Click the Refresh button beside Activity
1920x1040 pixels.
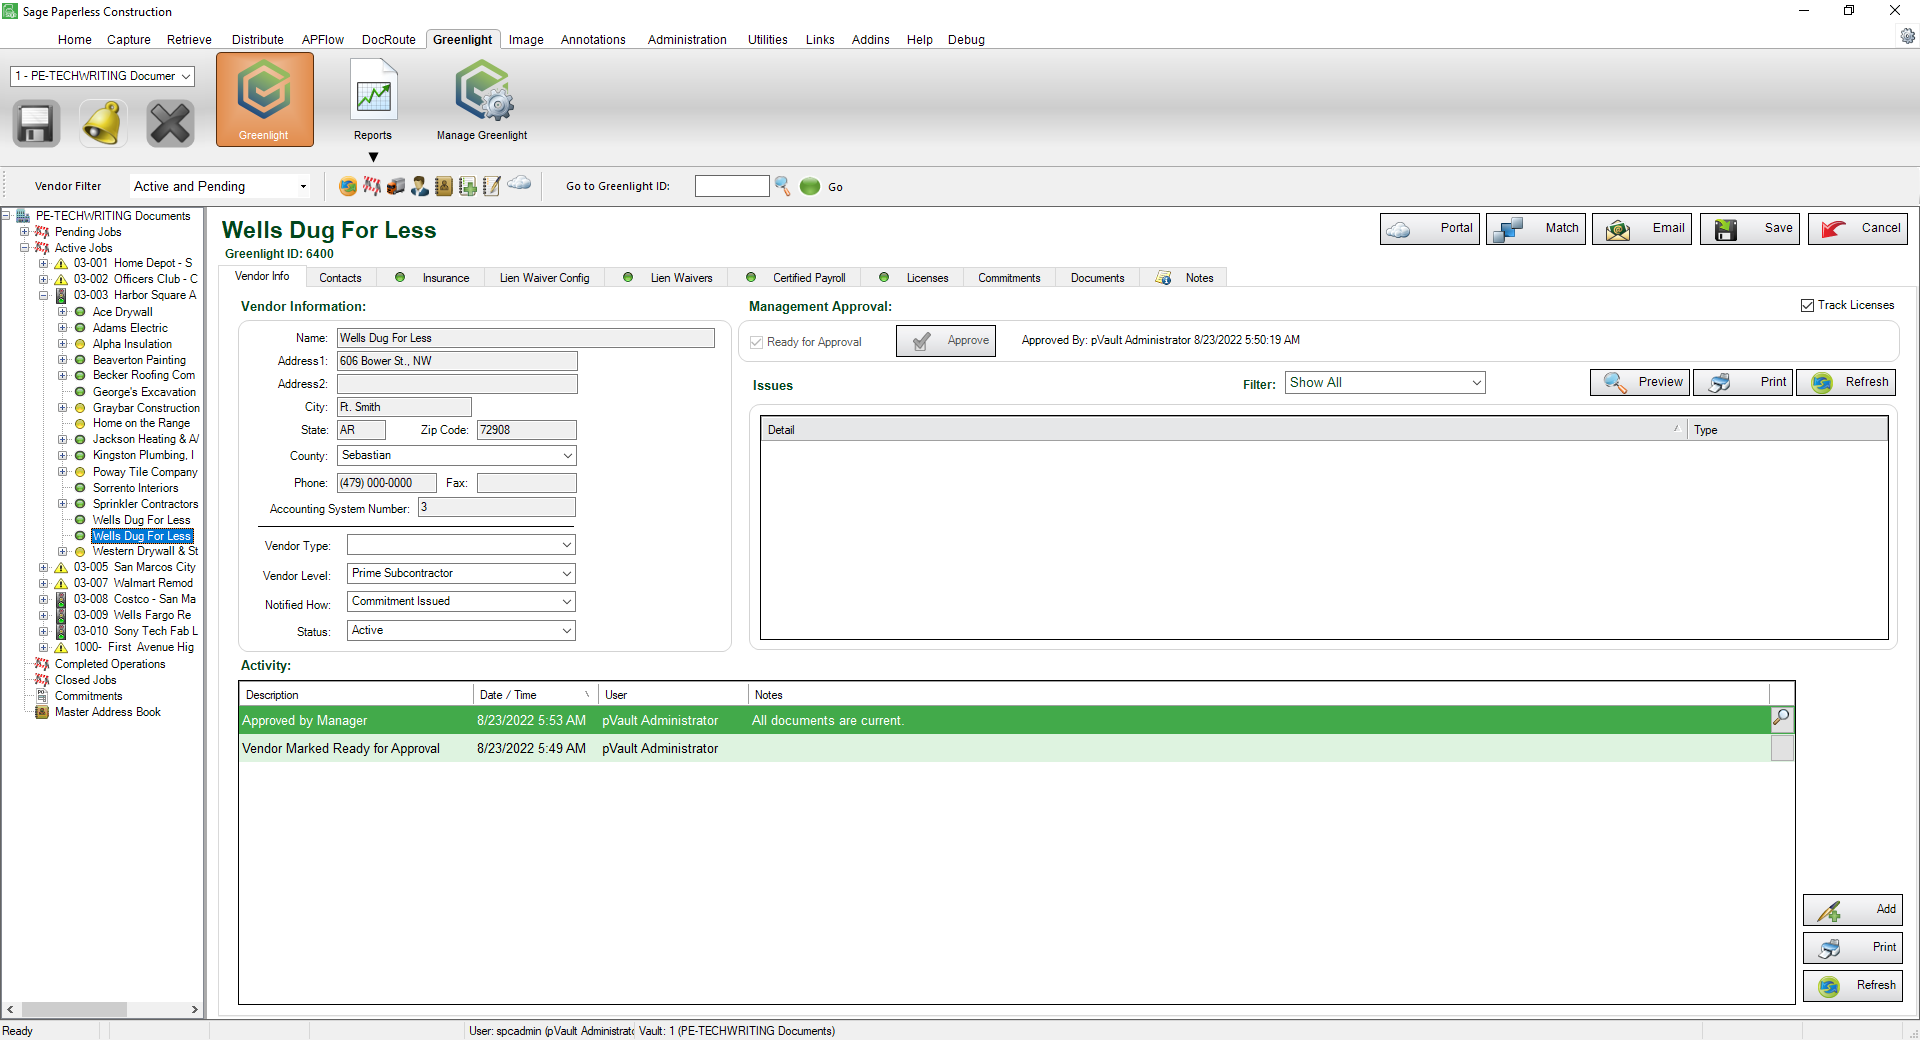1853,986
